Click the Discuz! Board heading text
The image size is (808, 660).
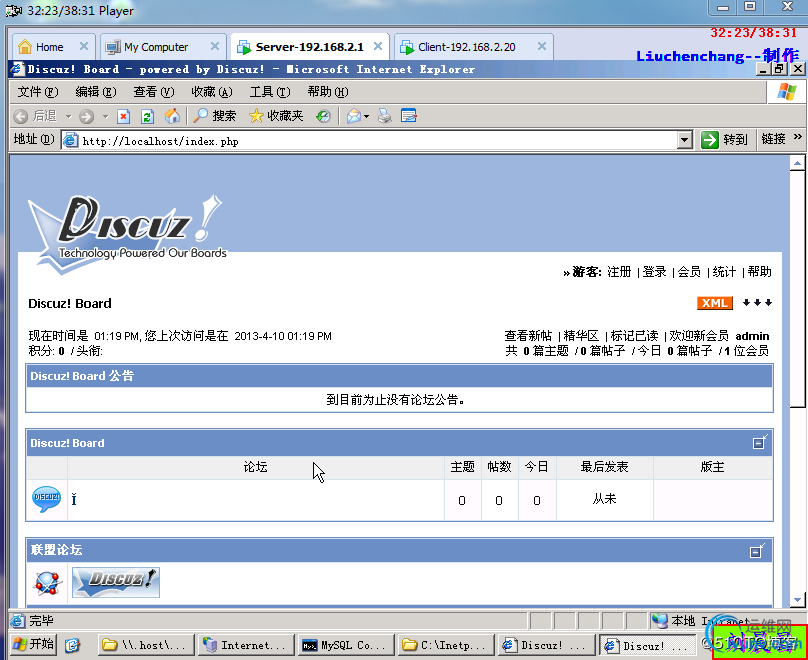[70, 303]
